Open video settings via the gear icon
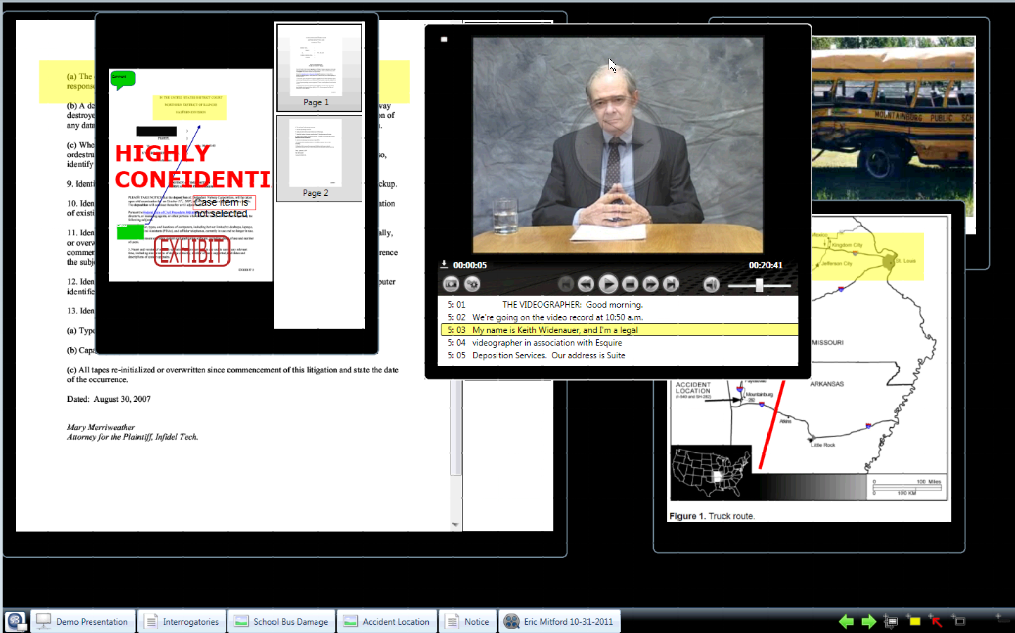The height and width of the screenshot is (633, 1015). 473,283
